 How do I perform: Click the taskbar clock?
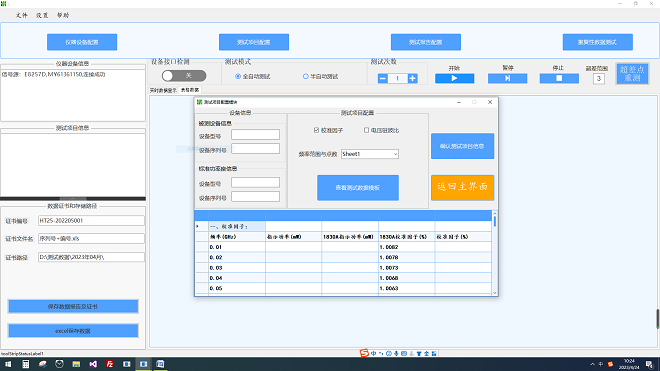[629, 364]
